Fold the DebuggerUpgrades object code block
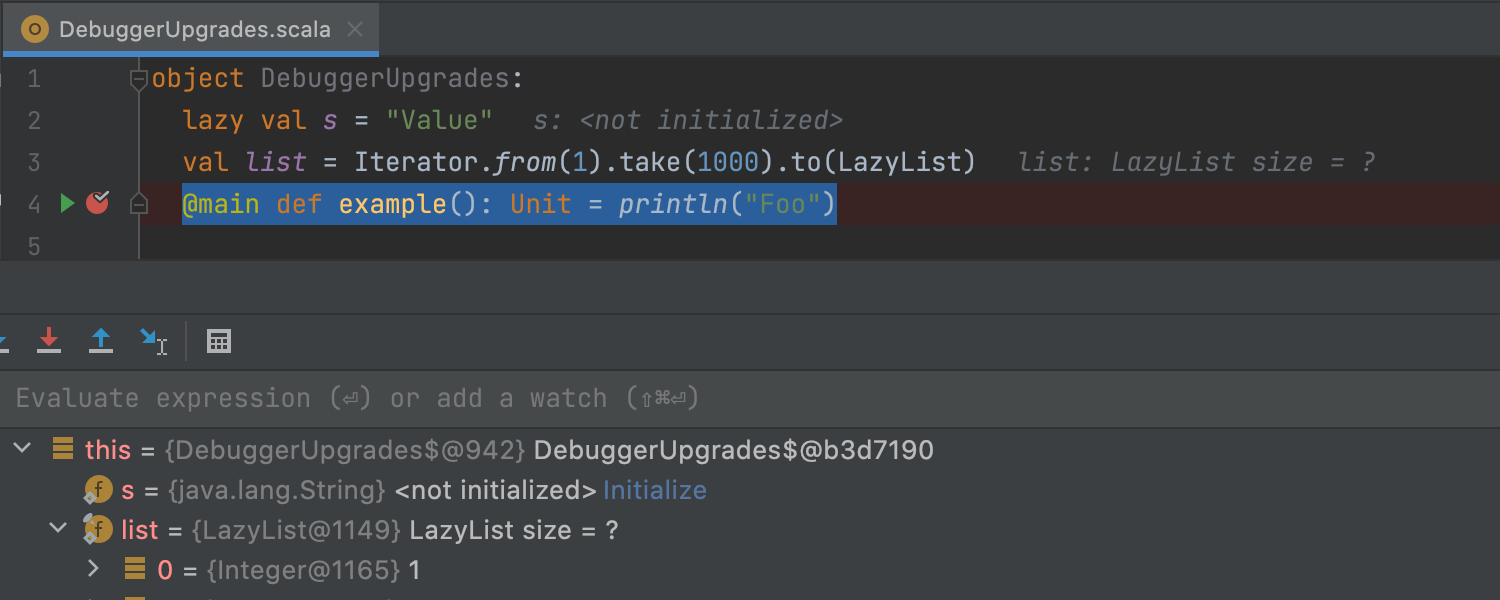Viewport: 1500px width, 600px height. [x=139, y=80]
